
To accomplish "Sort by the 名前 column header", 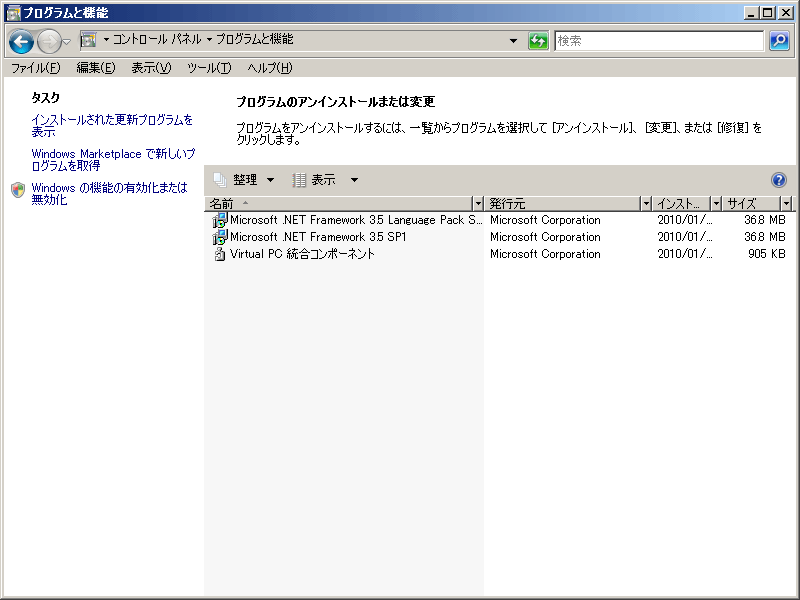I will [x=339, y=204].
